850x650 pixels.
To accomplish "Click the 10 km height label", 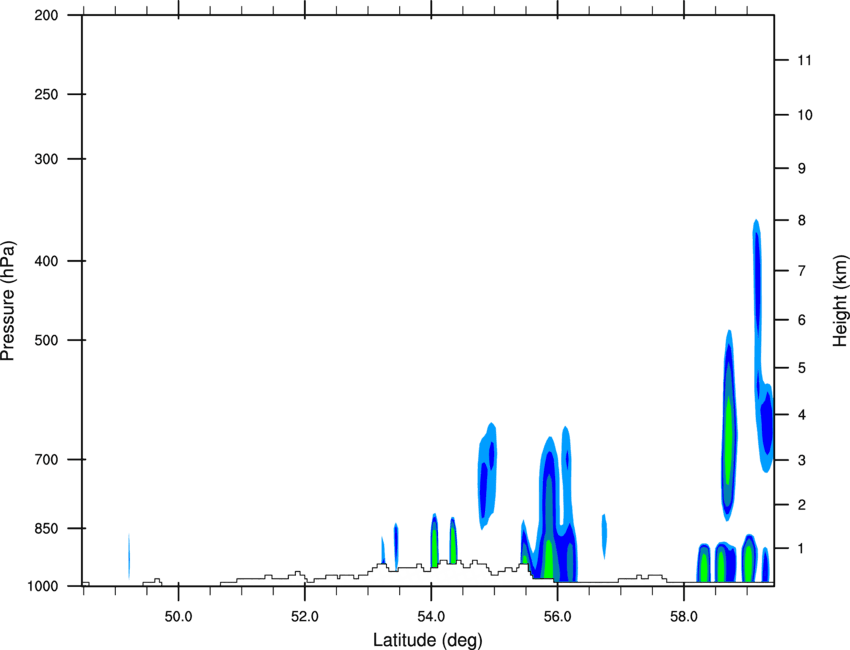I will (804, 115).
